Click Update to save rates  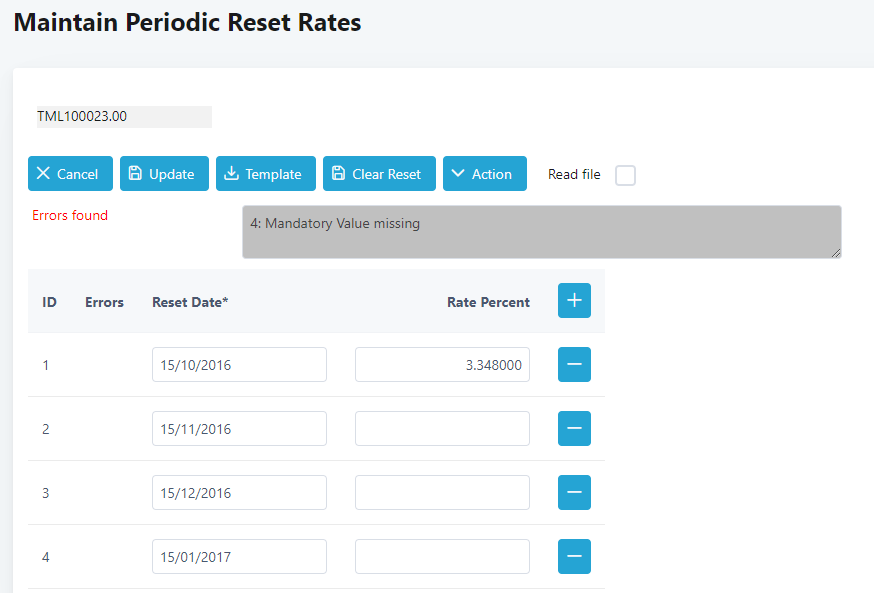164,174
